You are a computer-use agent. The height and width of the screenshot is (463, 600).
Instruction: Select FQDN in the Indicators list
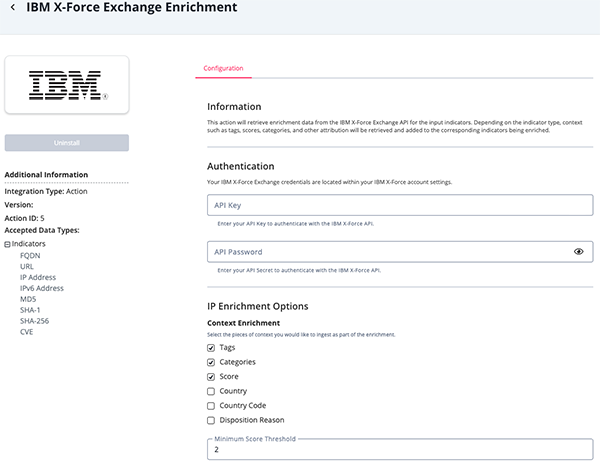click(x=30, y=256)
